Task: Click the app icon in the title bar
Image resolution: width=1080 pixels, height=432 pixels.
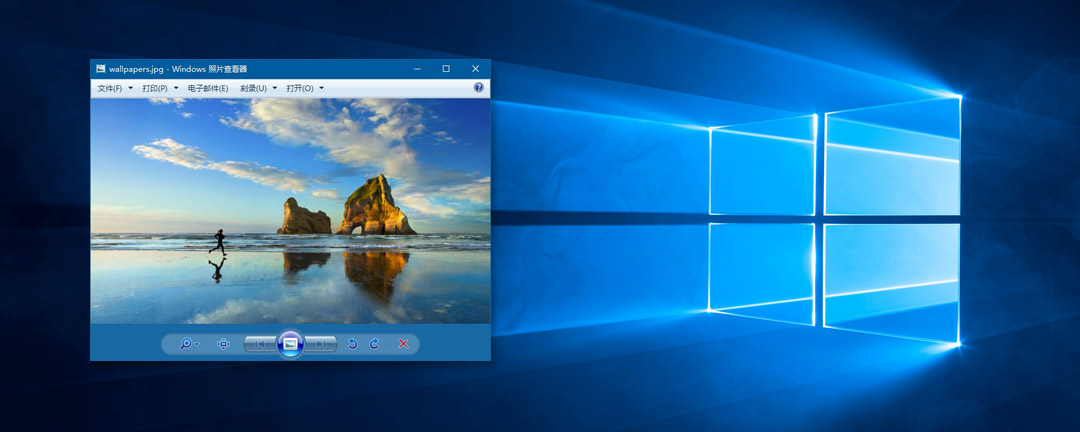Action: click(100, 69)
